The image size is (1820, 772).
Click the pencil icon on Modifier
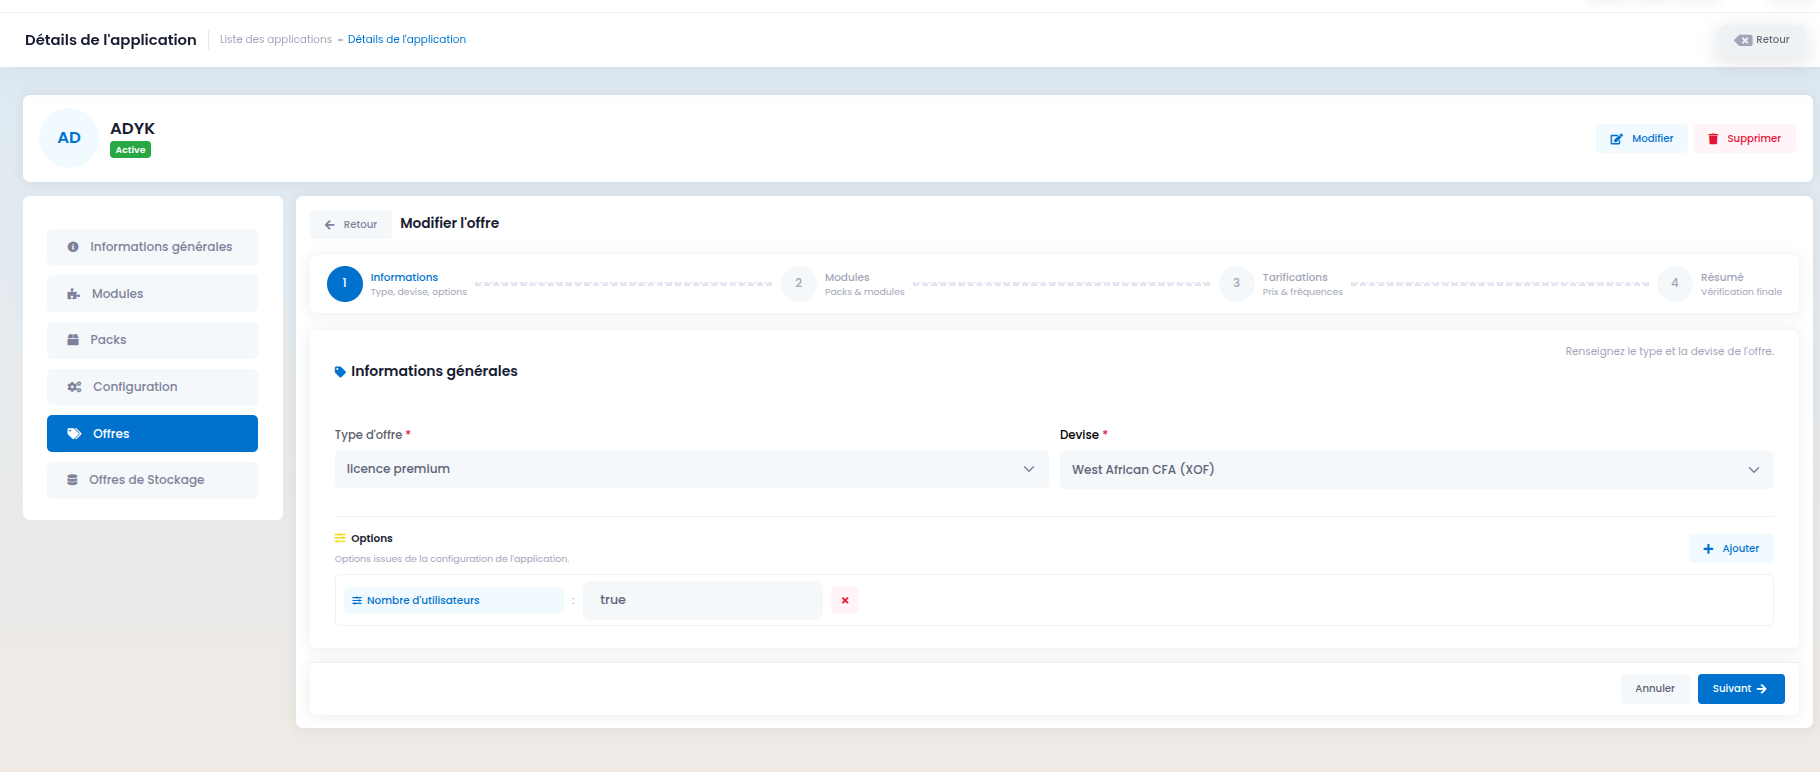coord(1616,139)
